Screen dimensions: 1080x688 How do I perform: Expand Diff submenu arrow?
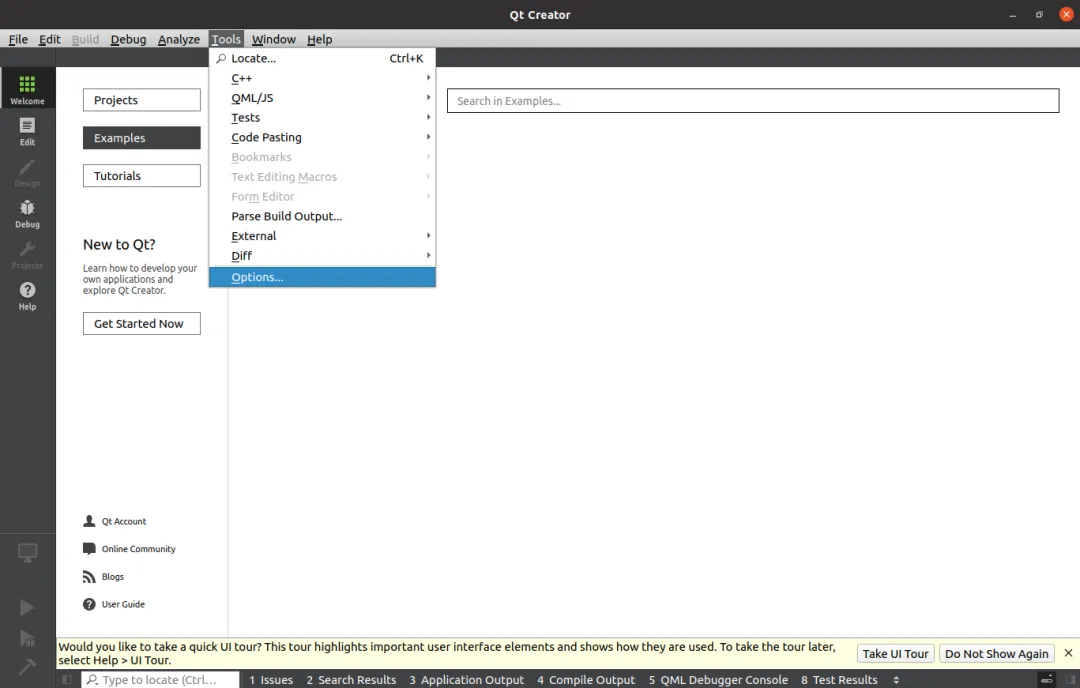pyautogui.click(x=428, y=256)
